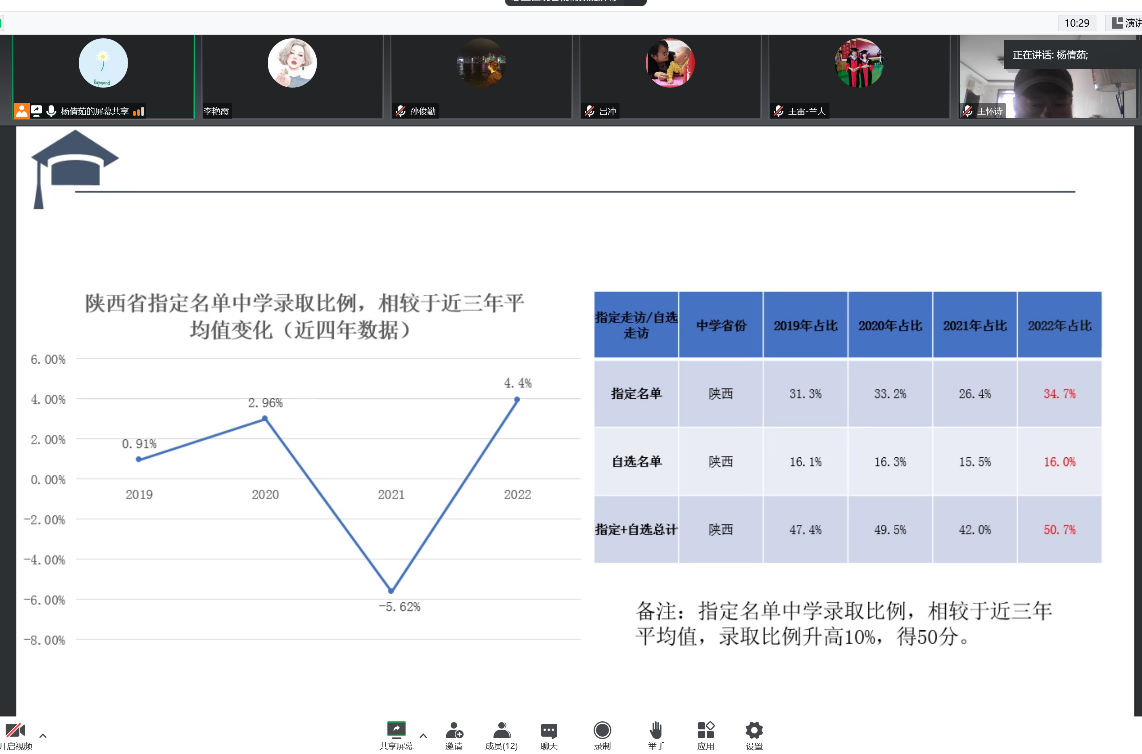Click the red 34.7% cell in 2022 column

point(1059,394)
